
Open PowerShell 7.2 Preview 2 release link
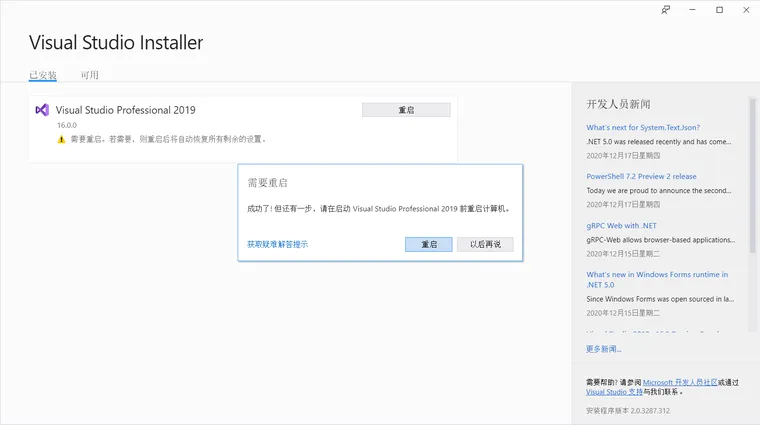pyautogui.click(x=641, y=176)
